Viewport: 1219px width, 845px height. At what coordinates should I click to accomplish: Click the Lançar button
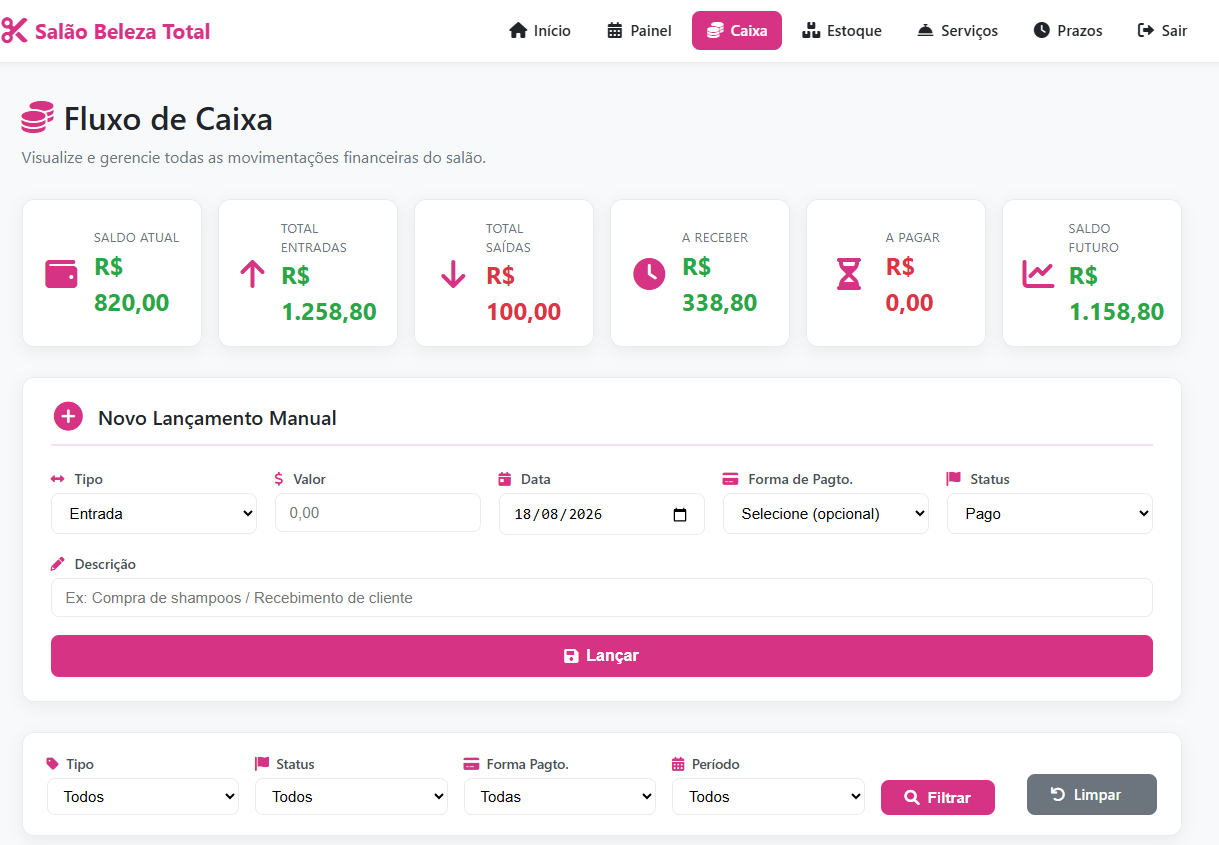point(602,656)
